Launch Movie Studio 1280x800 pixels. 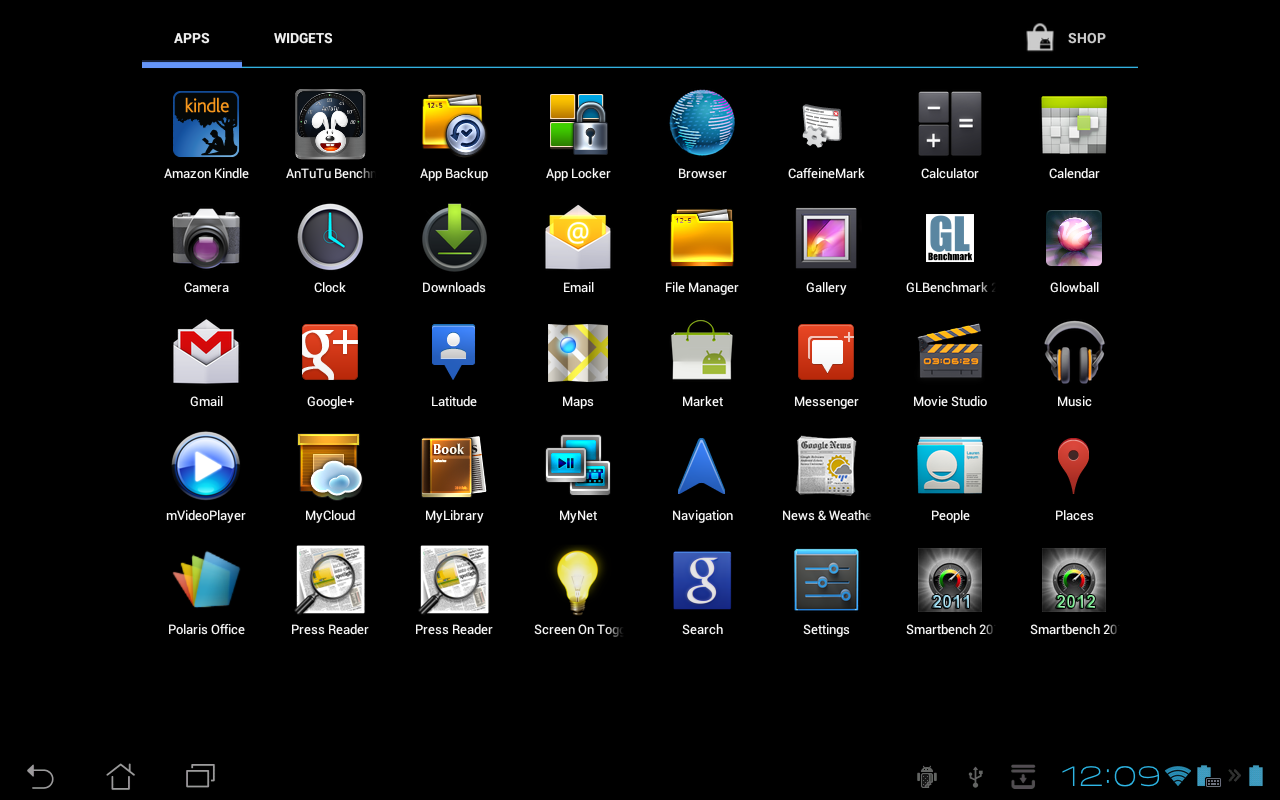950,352
